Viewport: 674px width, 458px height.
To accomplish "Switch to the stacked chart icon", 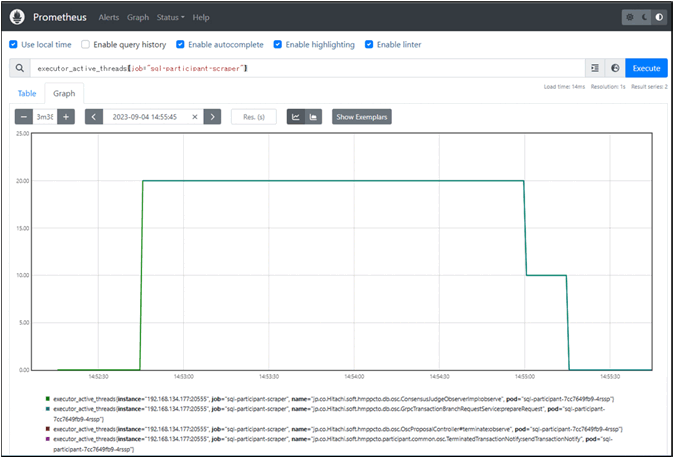I will point(313,117).
